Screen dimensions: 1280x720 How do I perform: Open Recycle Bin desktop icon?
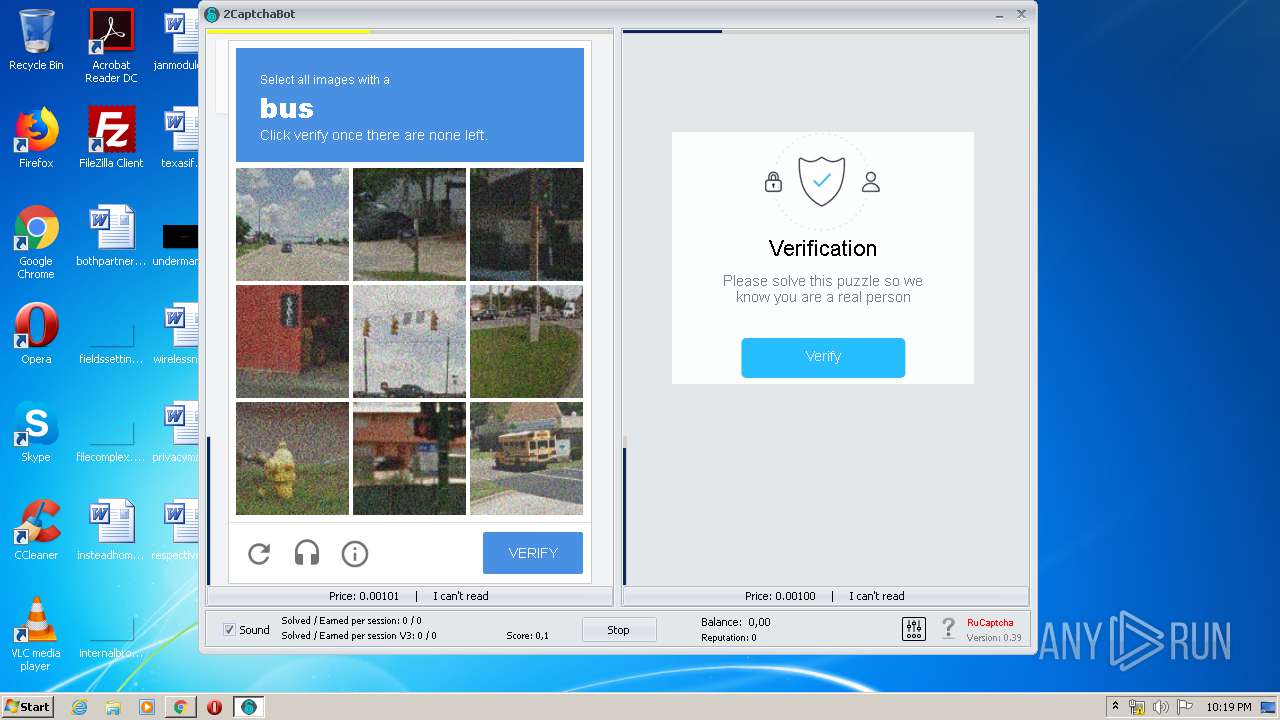pyautogui.click(x=36, y=40)
